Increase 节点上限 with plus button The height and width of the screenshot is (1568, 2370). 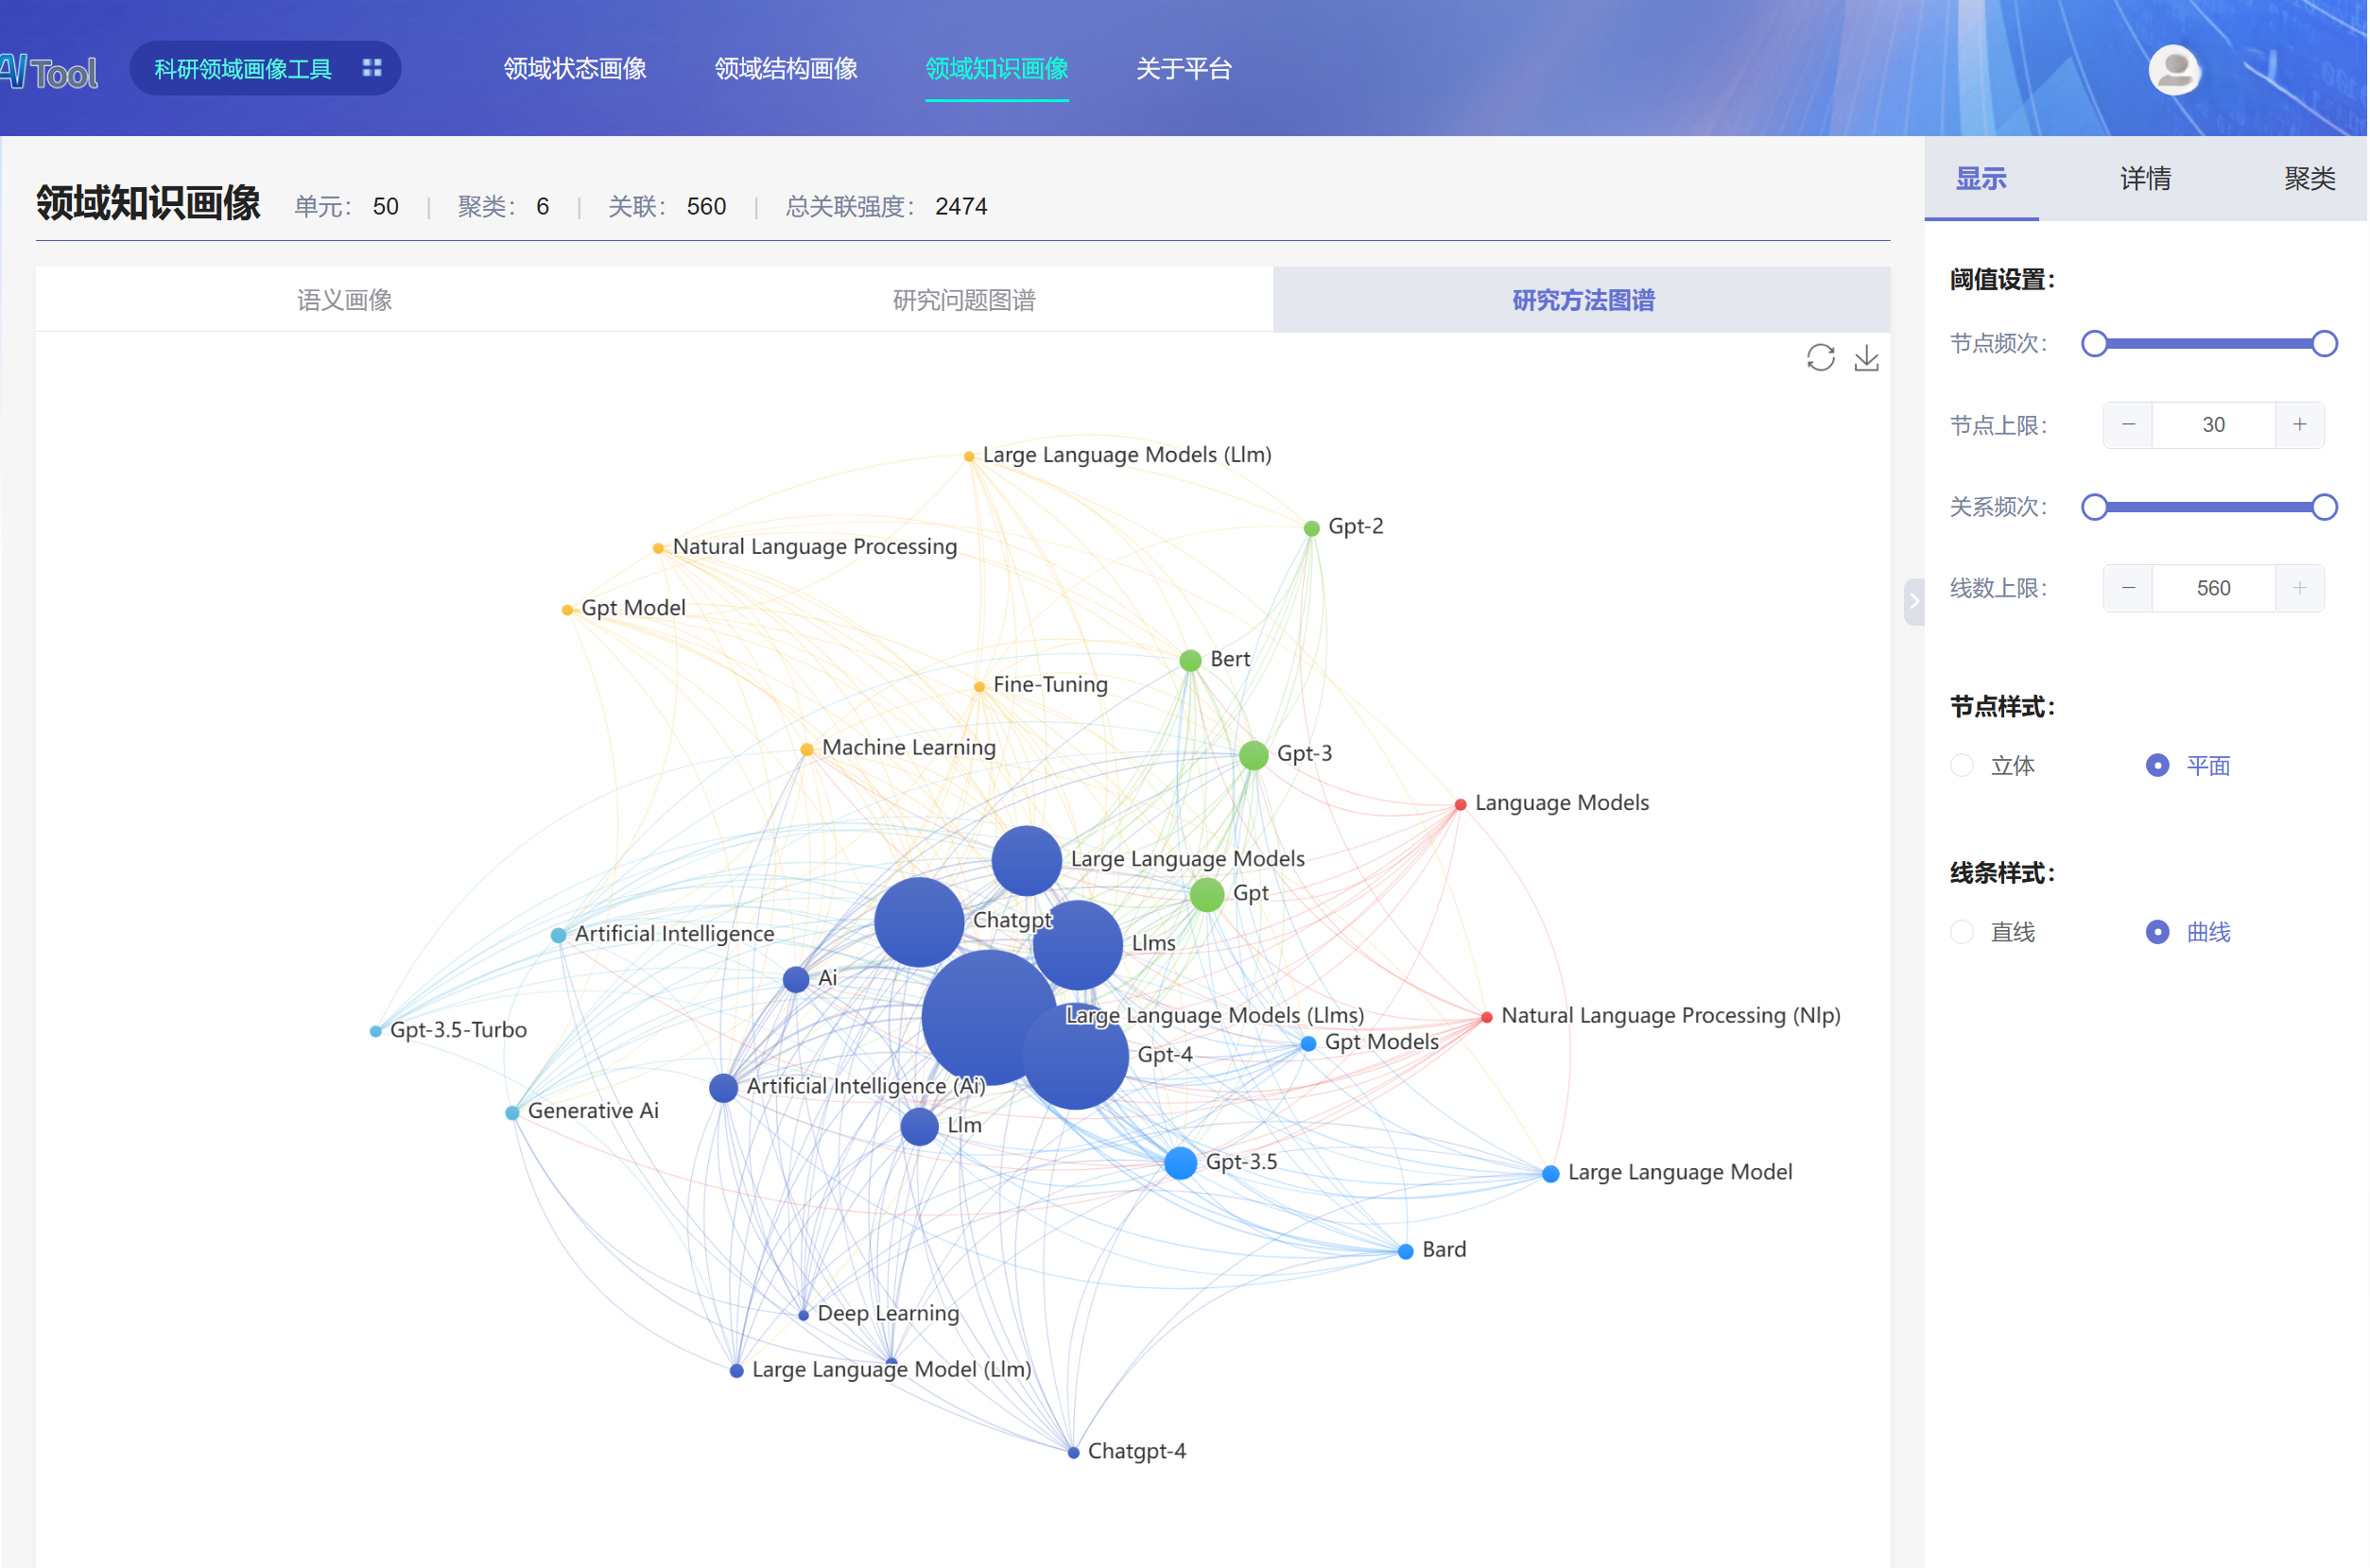[x=2299, y=425]
